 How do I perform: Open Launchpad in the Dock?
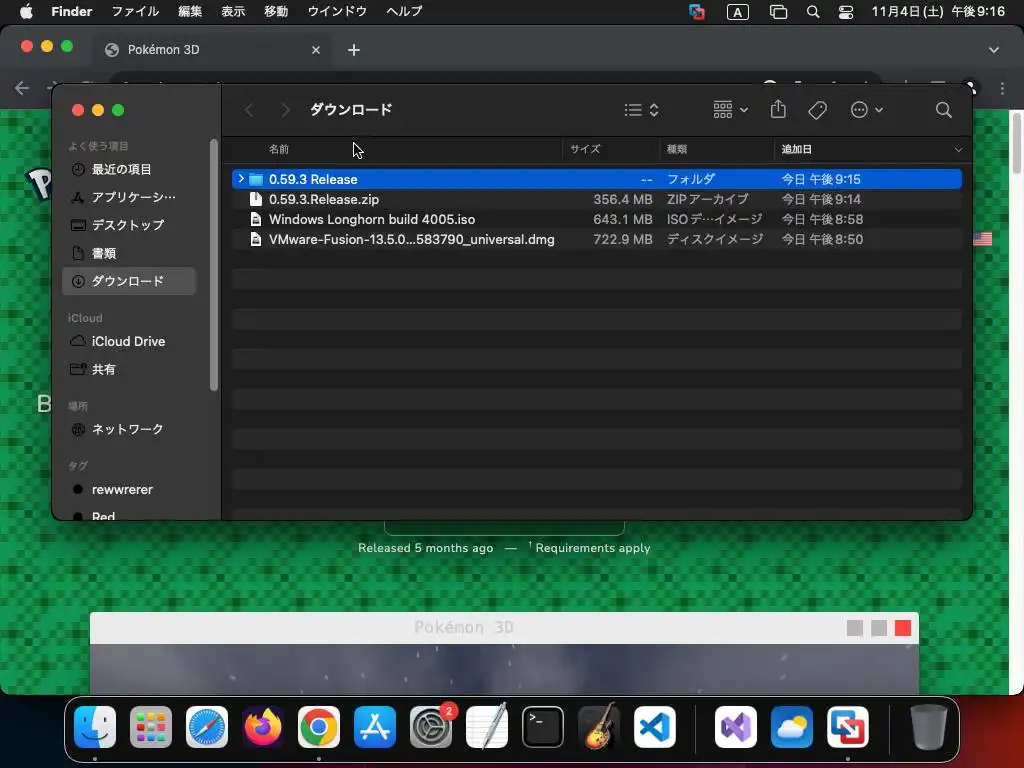[151, 727]
